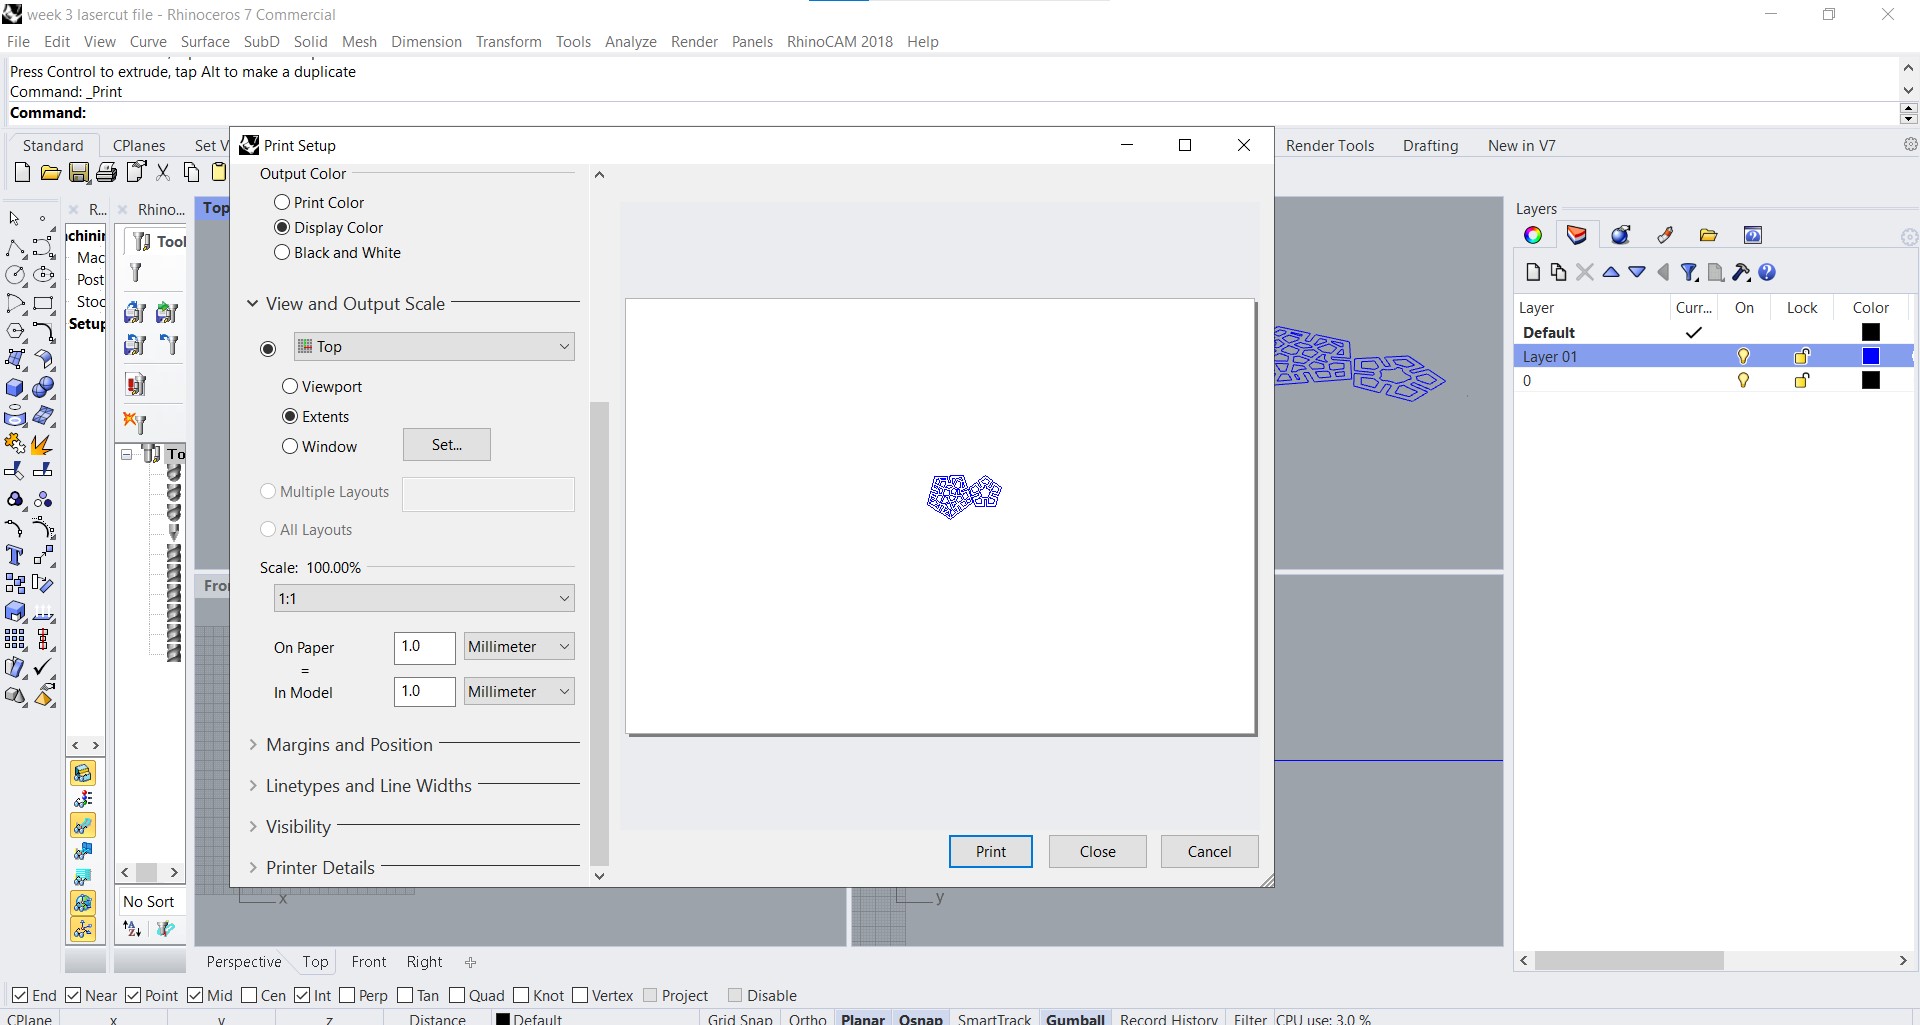Image resolution: width=1920 pixels, height=1025 pixels.
Task: Choose the Viewport view option
Action: (x=290, y=386)
